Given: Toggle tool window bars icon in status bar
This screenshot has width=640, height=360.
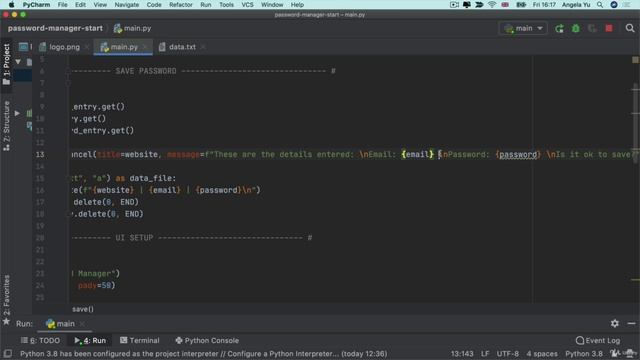Looking at the screenshot, I should coord(7,353).
